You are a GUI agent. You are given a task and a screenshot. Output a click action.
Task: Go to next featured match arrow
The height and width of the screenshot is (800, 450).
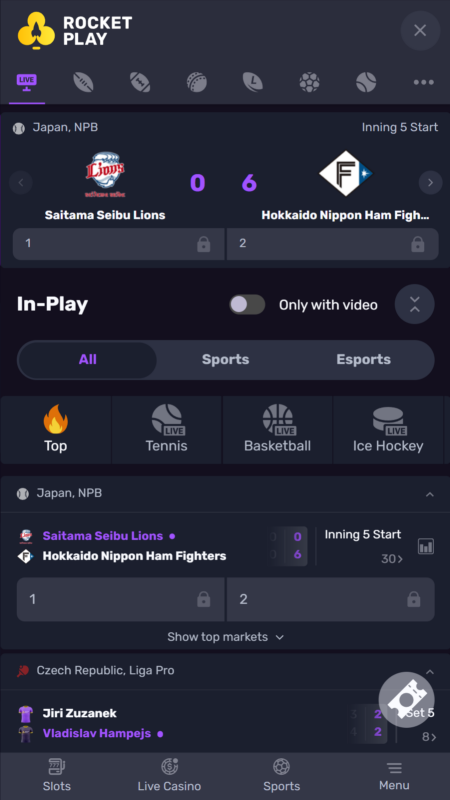click(430, 182)
